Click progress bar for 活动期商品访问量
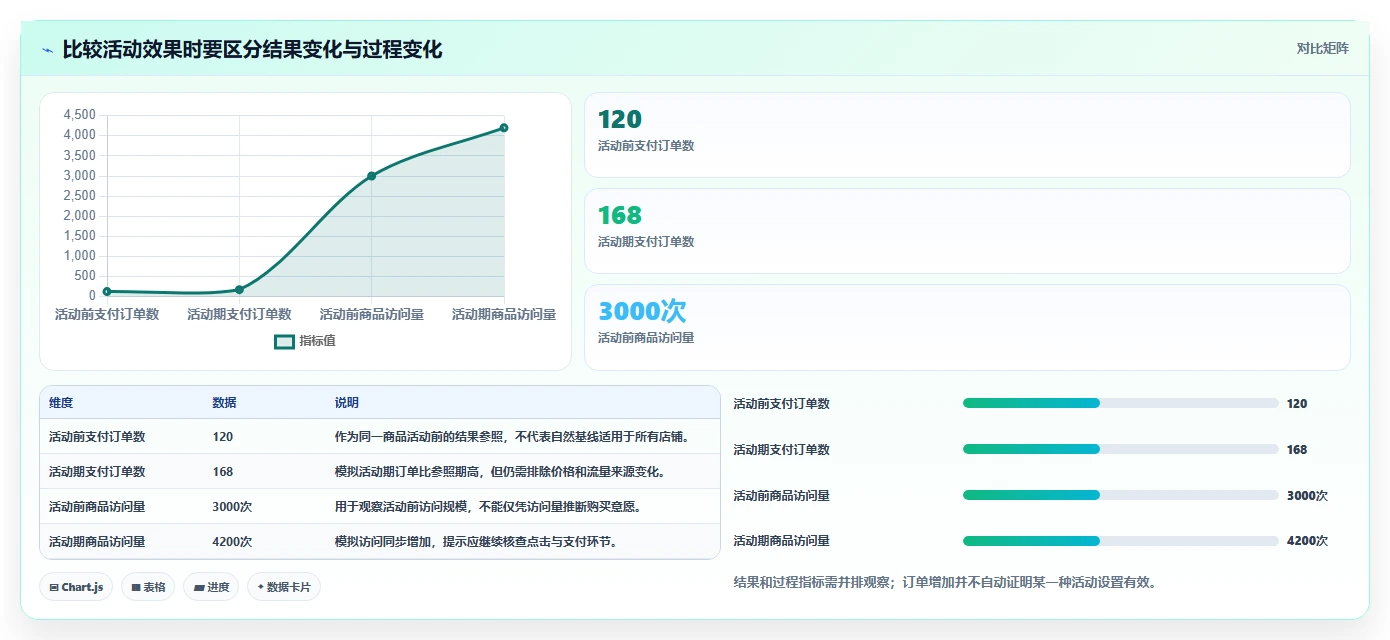The width and height of the screenshot is (1390, 640). [1120, 541]
